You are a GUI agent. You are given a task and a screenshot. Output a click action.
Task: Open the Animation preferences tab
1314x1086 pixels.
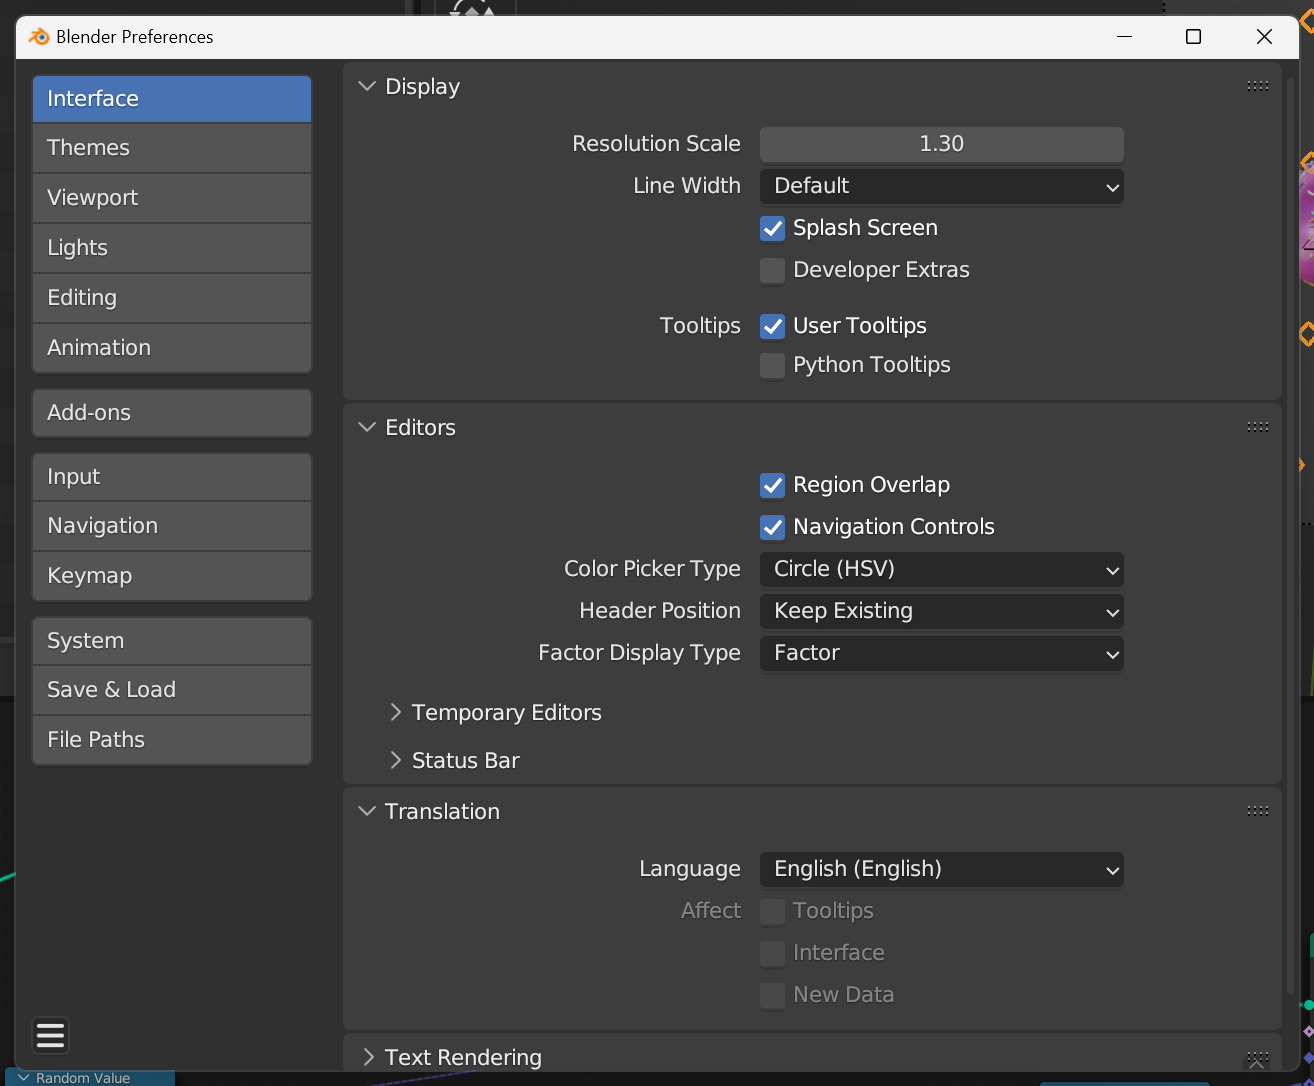click(x=172, y=348)
